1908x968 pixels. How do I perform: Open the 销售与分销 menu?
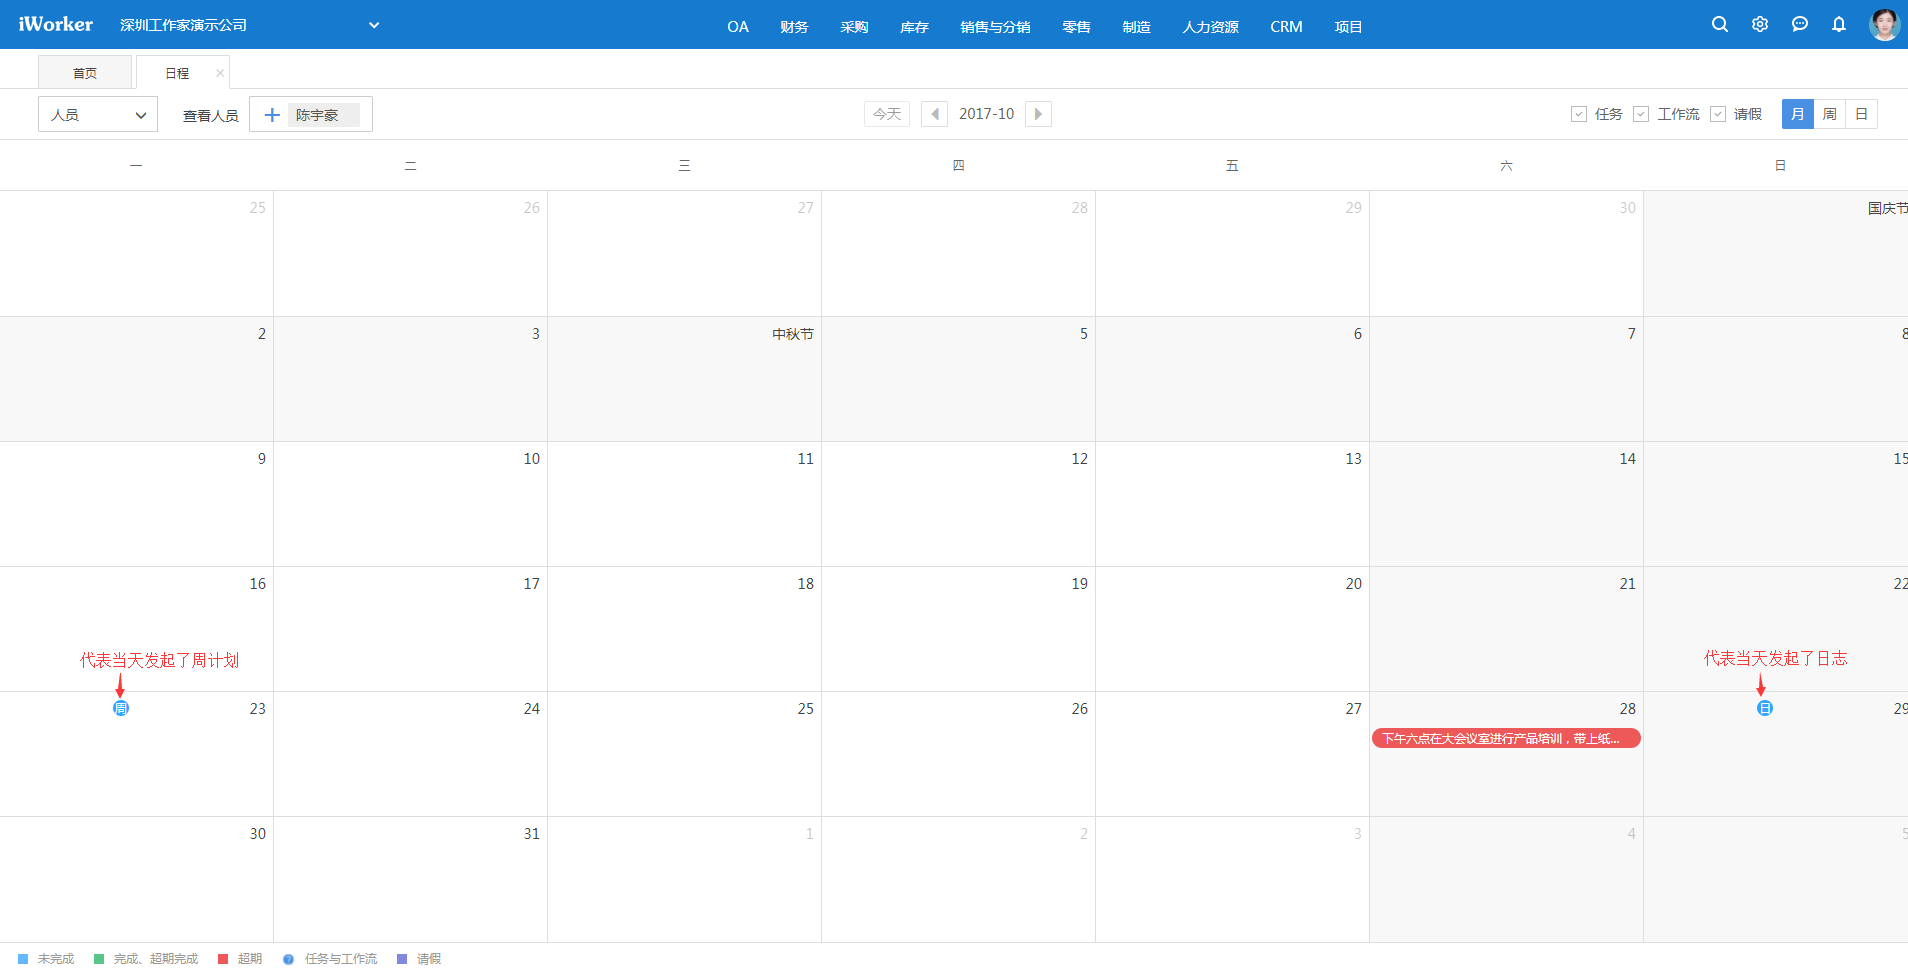point(996,27)
